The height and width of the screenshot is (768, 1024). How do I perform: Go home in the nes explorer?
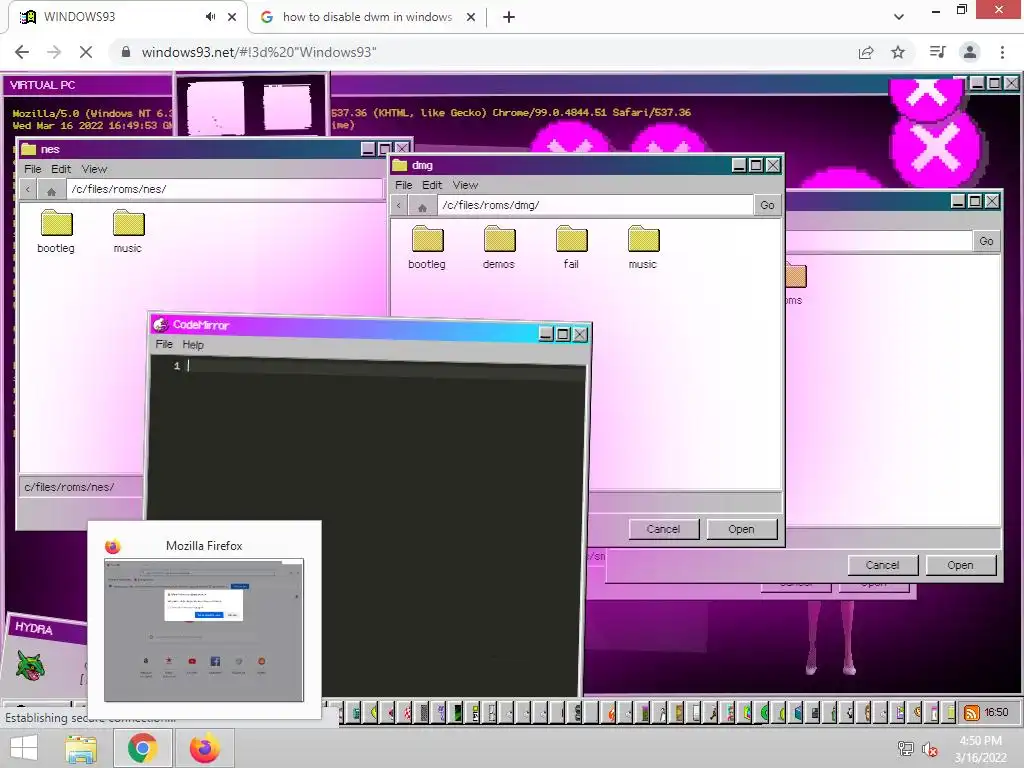51,190
